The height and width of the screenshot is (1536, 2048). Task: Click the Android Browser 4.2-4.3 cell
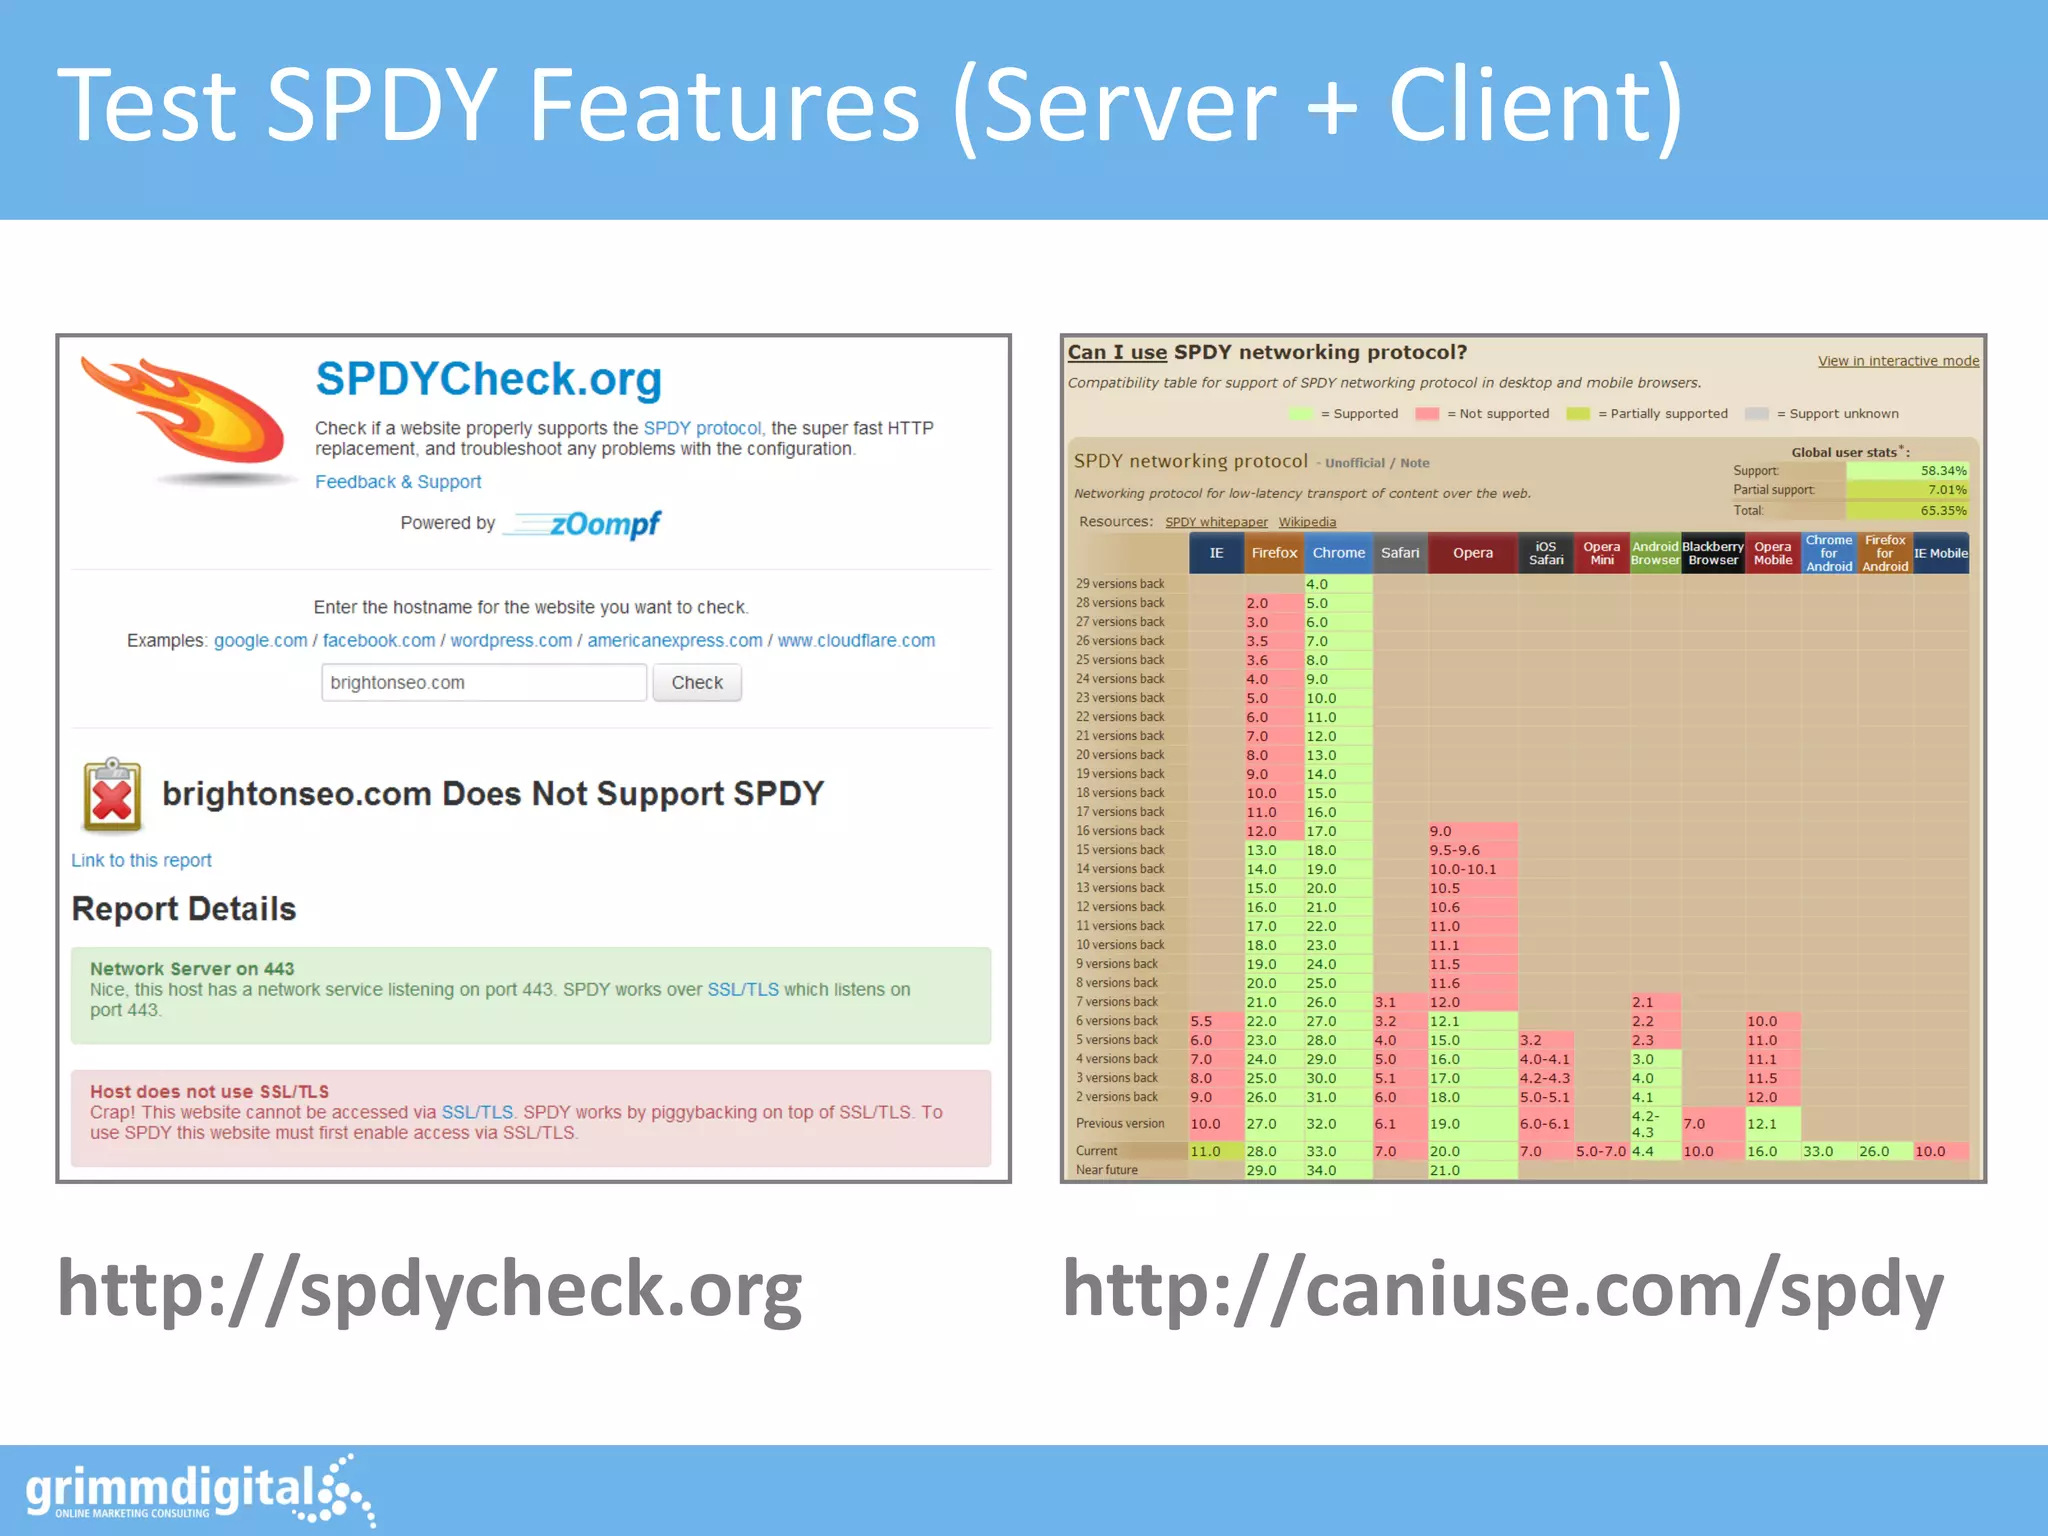pos(1655,1124)
